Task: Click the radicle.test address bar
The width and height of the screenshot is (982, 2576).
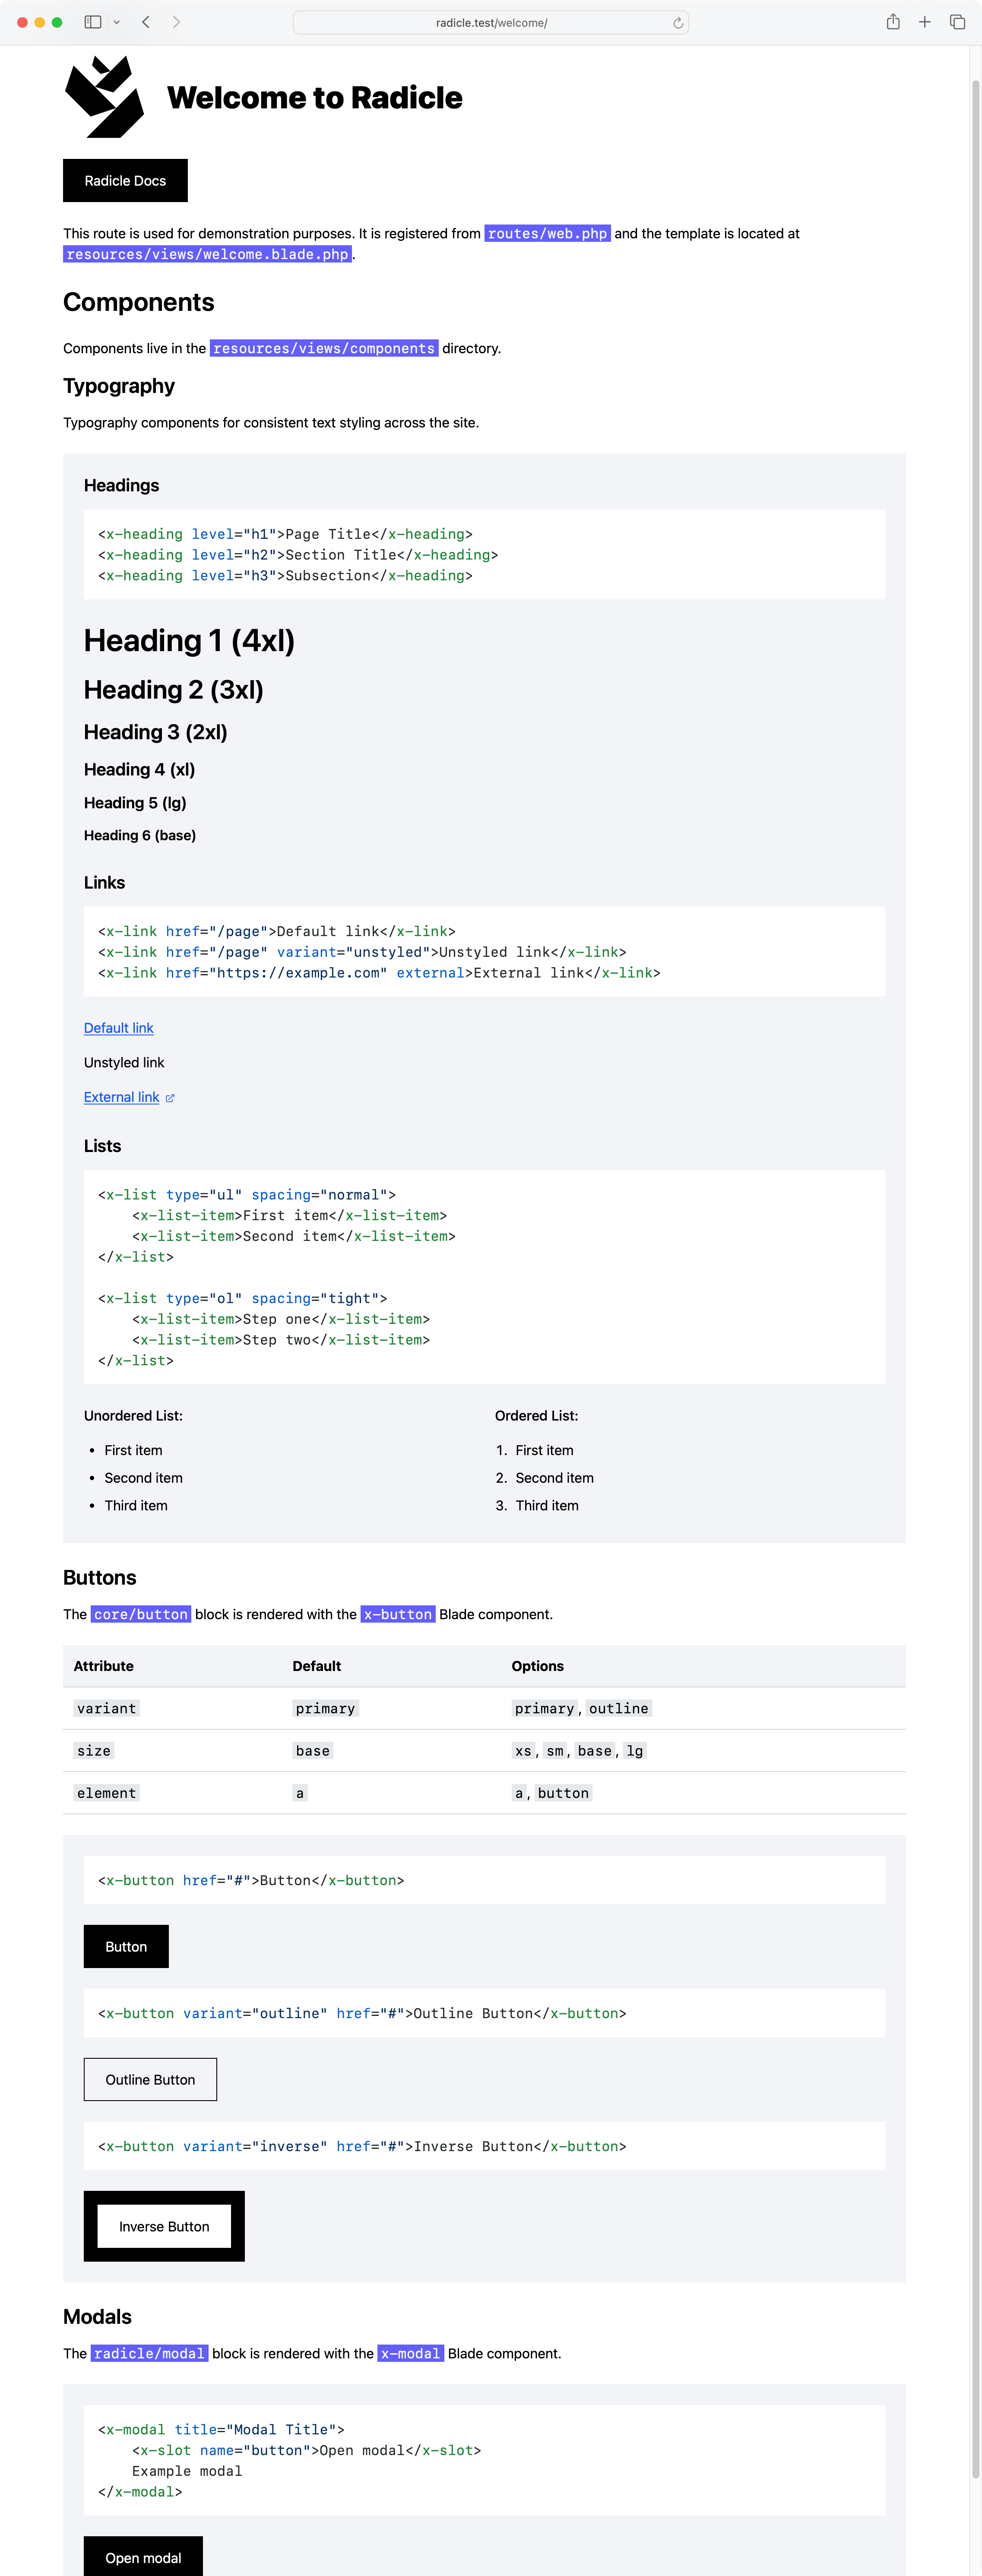Action: click(490, 23)
